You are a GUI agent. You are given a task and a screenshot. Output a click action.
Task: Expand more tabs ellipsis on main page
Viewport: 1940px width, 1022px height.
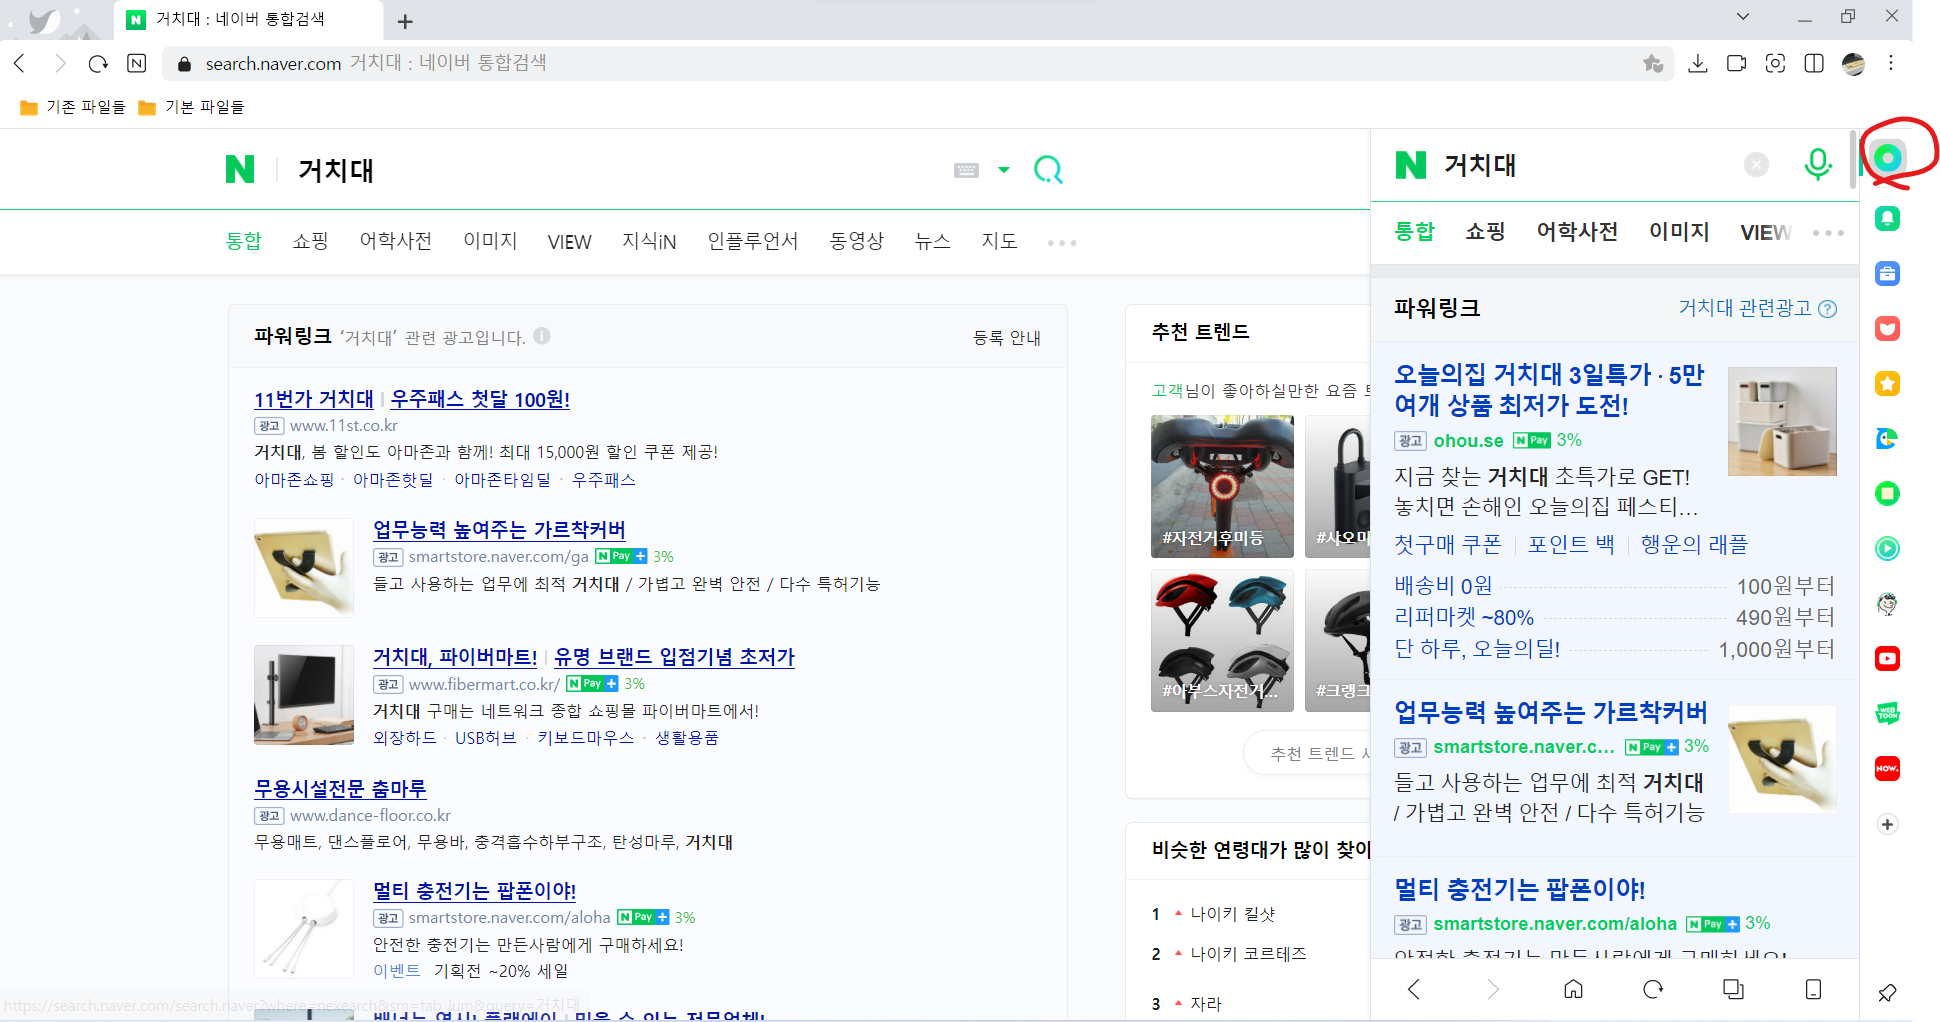pos(1062,242)
